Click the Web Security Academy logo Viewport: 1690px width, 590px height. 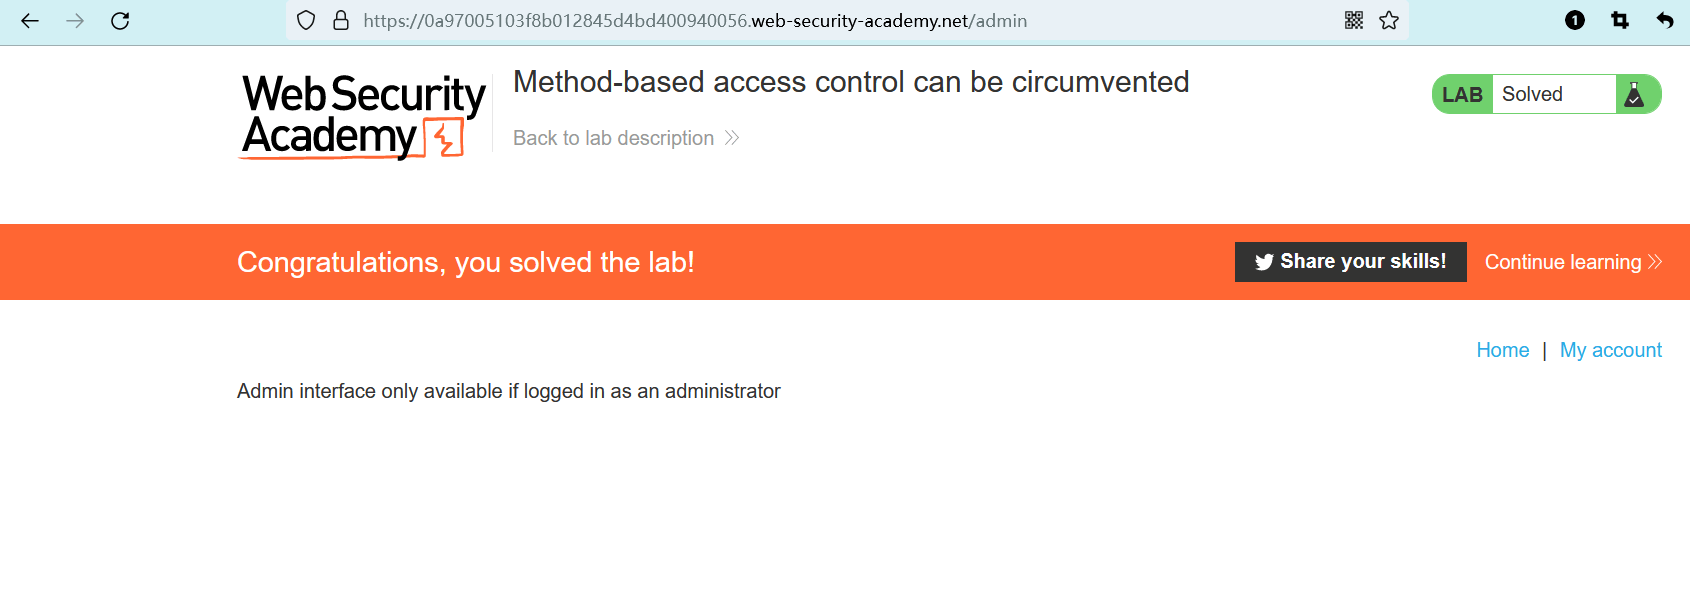(362, 116)
